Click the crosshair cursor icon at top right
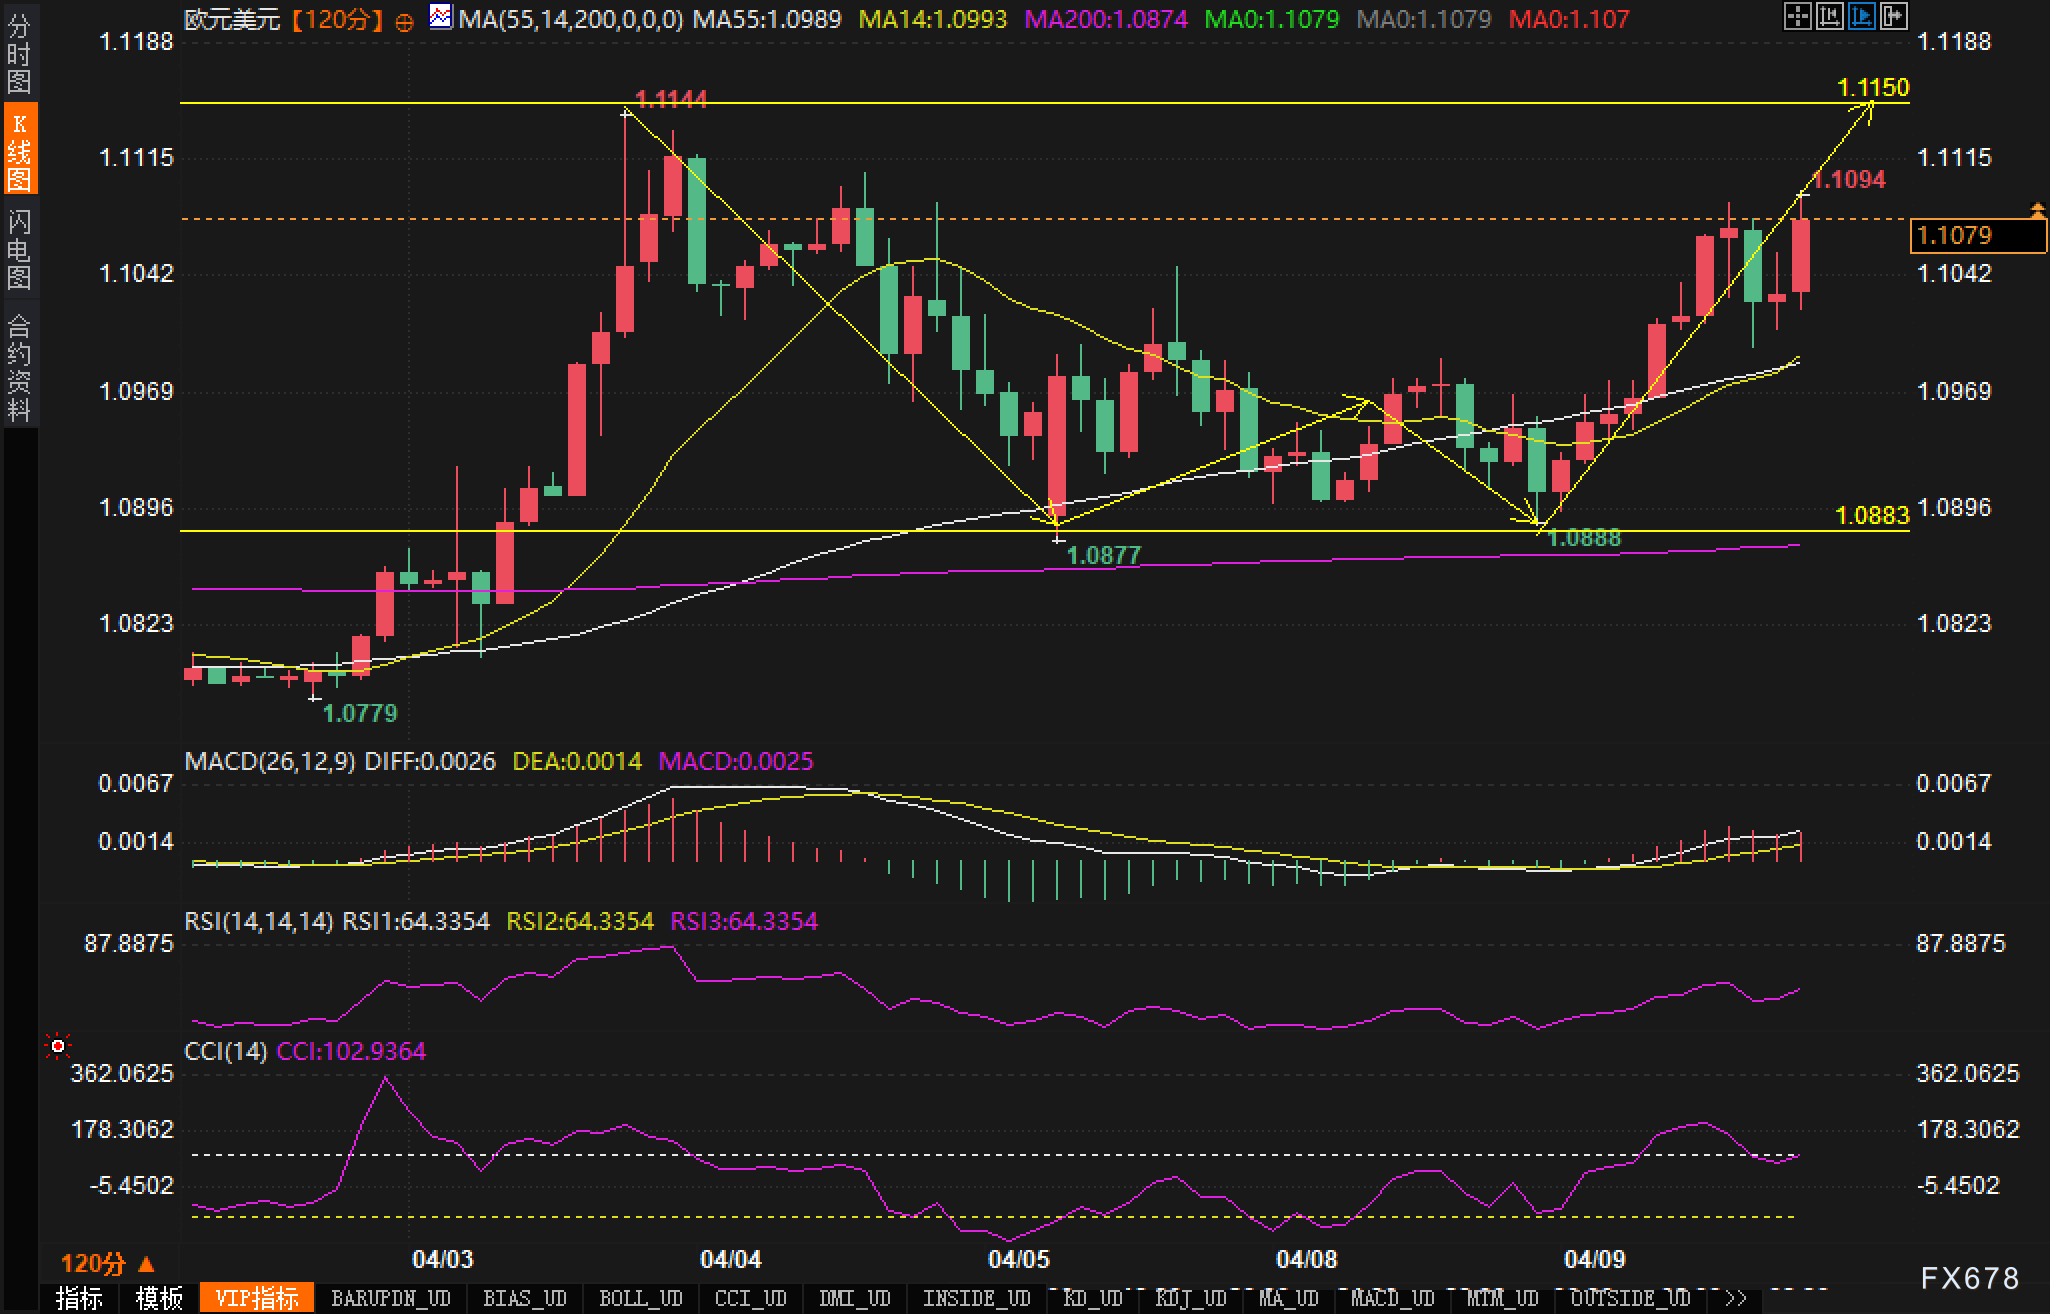The image size is (2050, 1314). 1797,16
